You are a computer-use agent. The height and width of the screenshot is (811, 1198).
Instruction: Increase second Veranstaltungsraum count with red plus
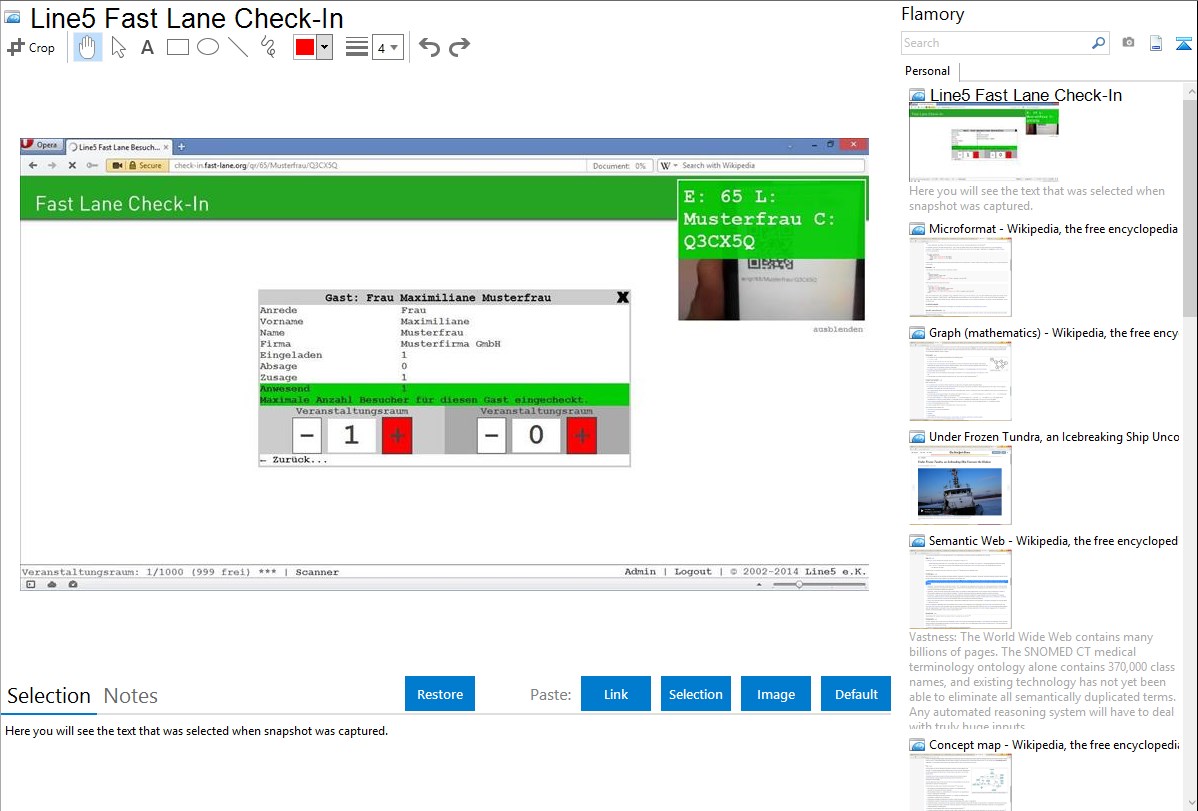tap(582, 436)
